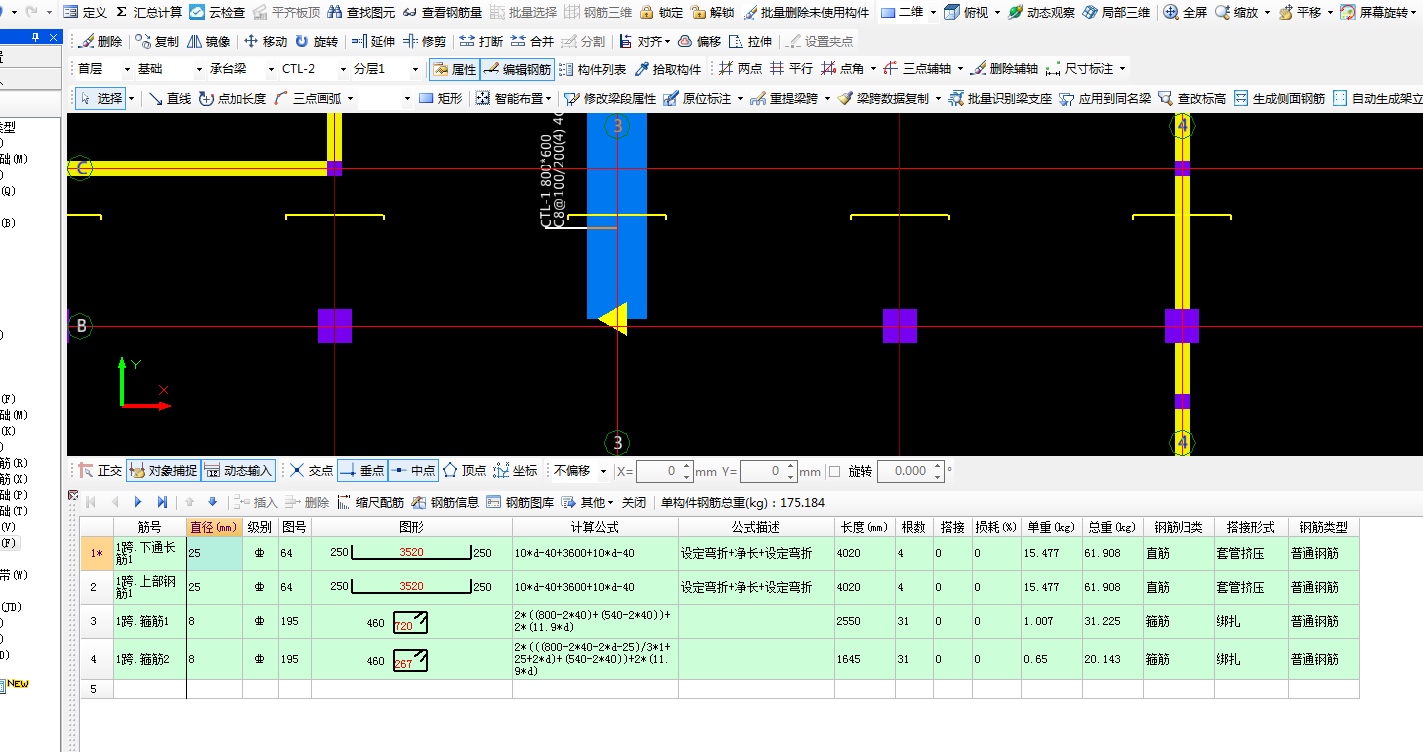Select the 删除 delete tool in edit toolbar

click(100, 41)
